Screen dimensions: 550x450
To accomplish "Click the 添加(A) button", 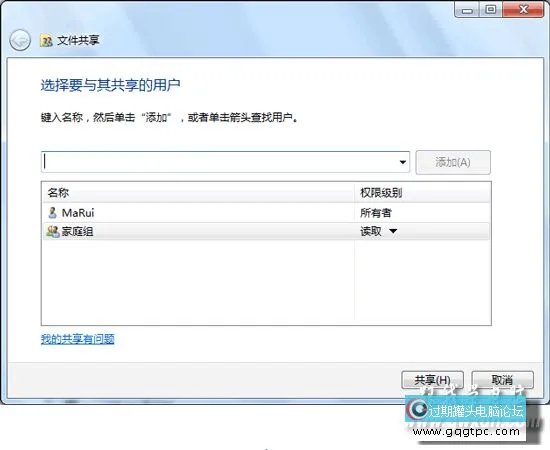I will 453,162.
